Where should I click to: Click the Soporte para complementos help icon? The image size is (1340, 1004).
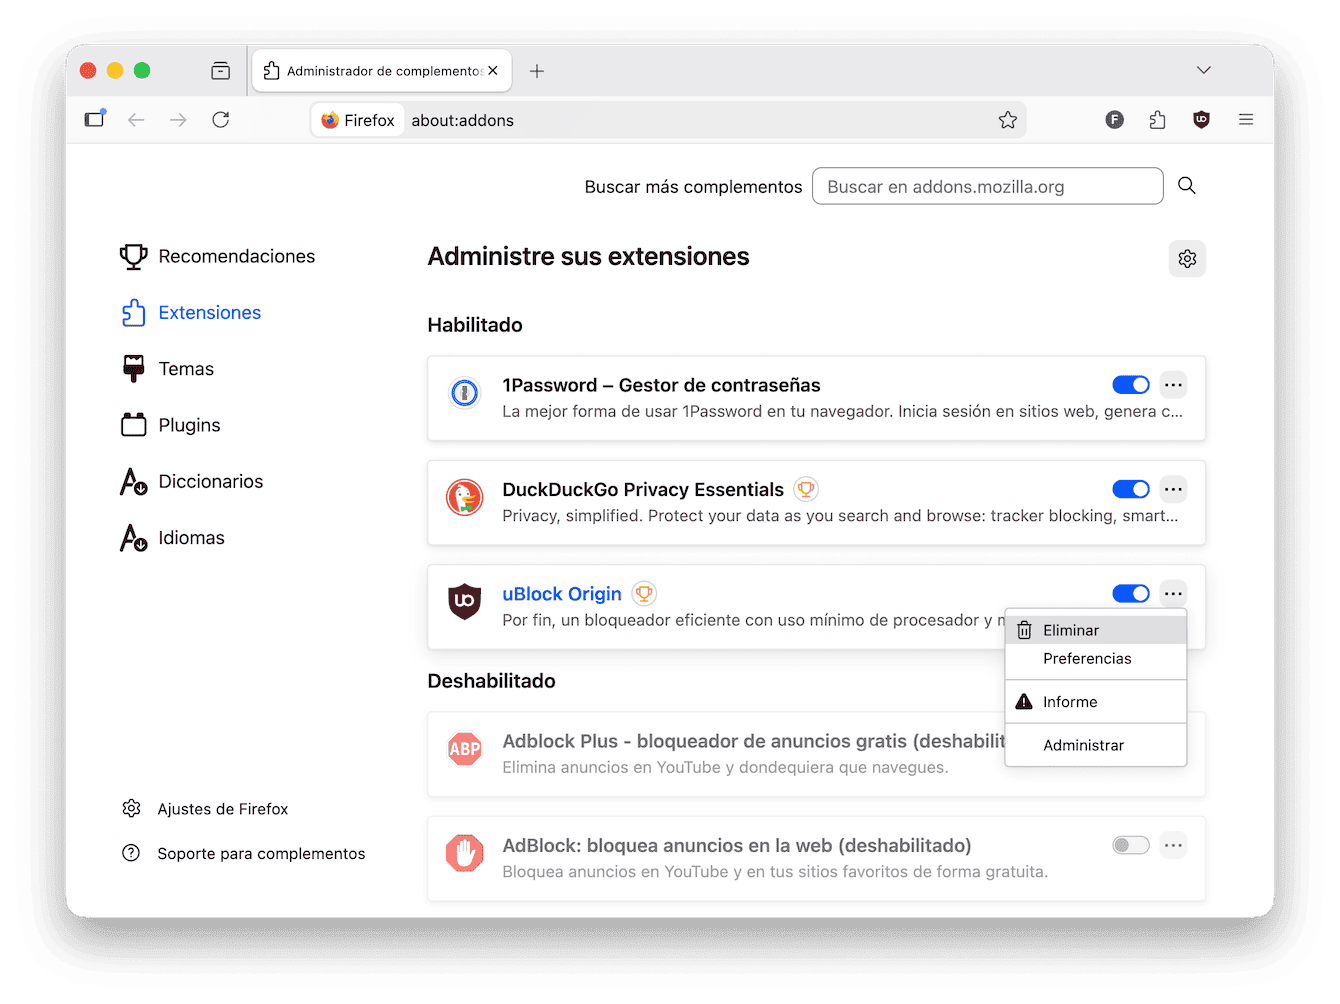131,853
